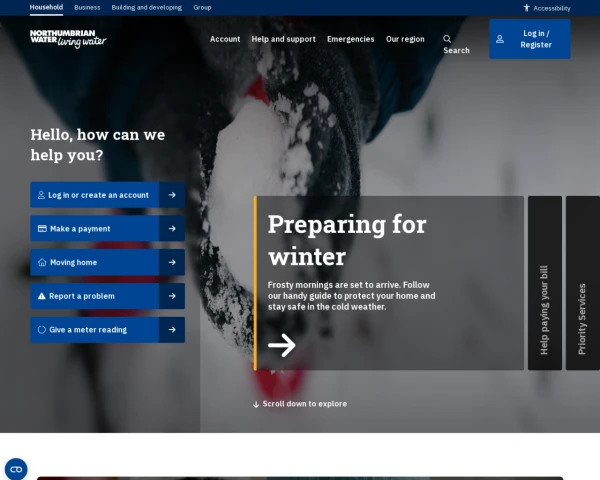Click the cookie settings round icon

click(x=16, y=469)
